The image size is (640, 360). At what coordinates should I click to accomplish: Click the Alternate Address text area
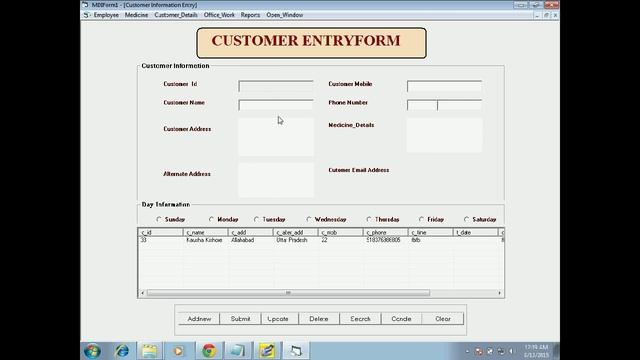click(x=276, y=180)
